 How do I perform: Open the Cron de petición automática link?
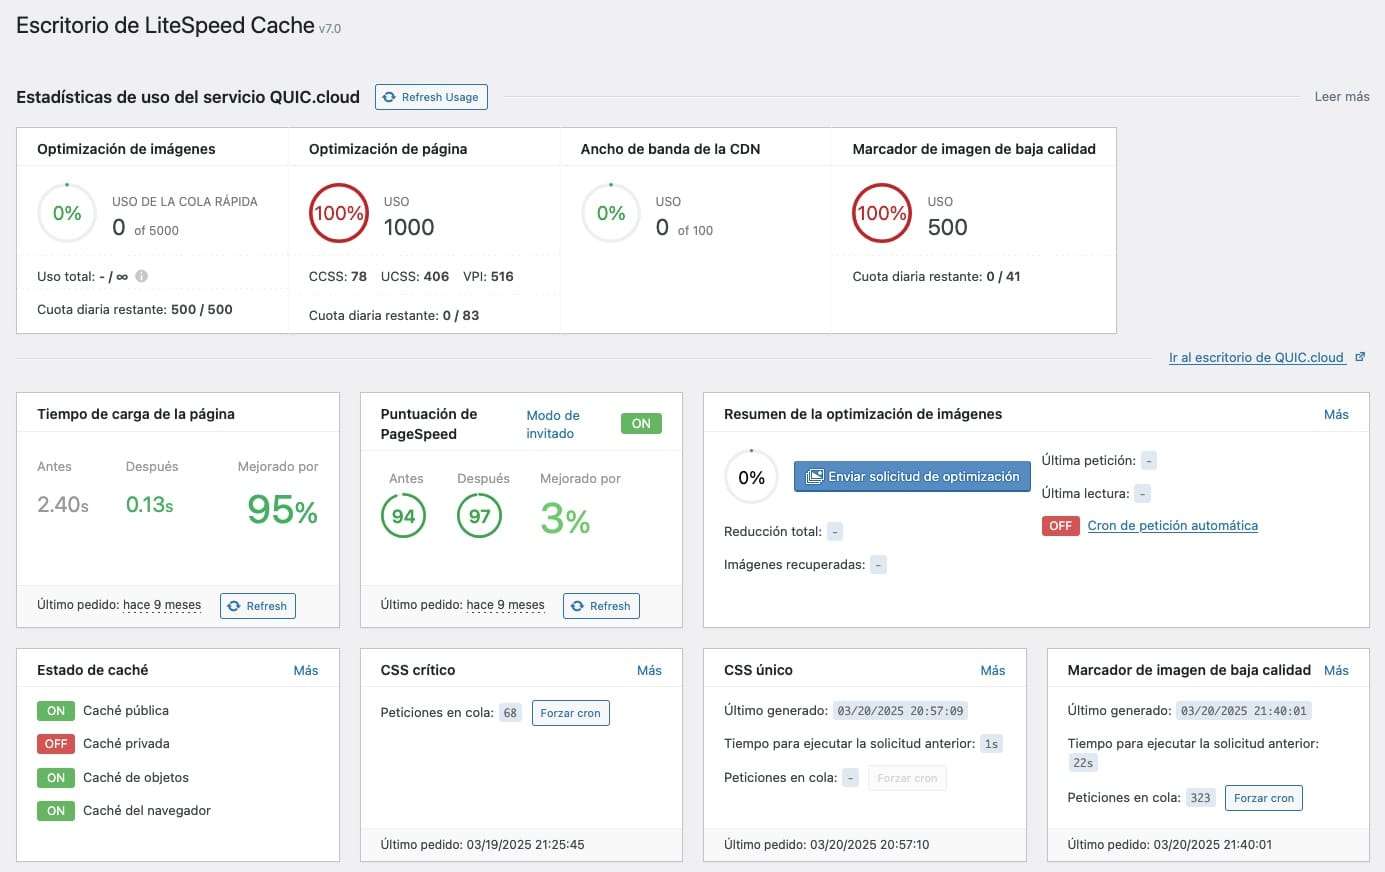pyautogui.click(x=1172, y=526)
